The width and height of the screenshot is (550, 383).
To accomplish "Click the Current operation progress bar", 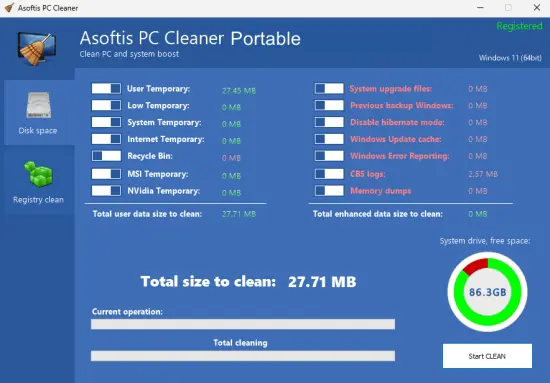I will pos(243,324).
